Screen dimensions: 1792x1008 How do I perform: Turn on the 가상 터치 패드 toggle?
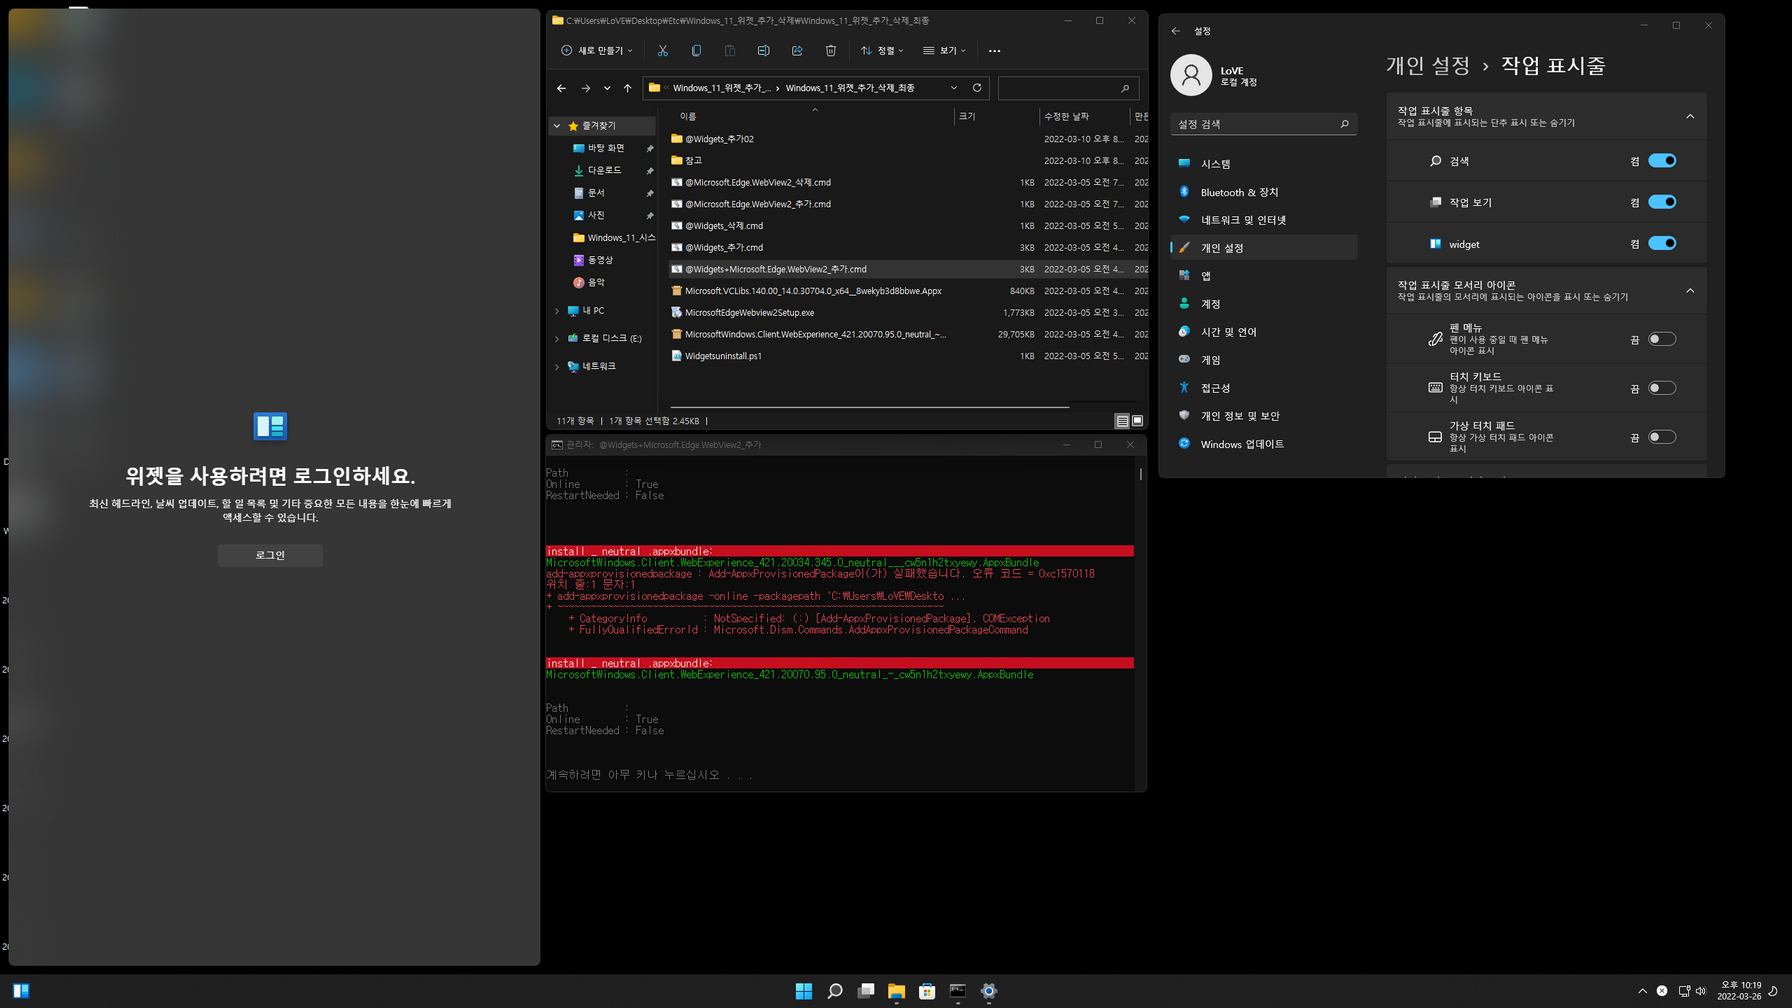(1662, 437)
